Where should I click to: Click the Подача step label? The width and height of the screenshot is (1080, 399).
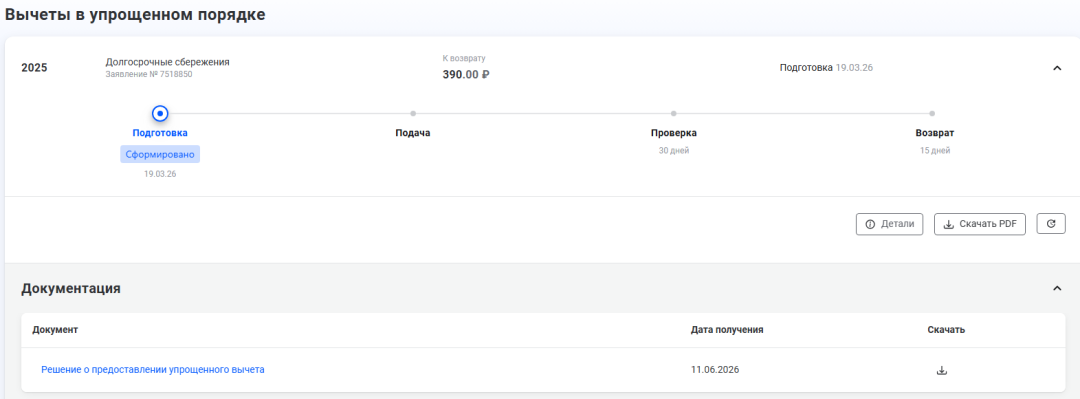click(x=413, y=133)
